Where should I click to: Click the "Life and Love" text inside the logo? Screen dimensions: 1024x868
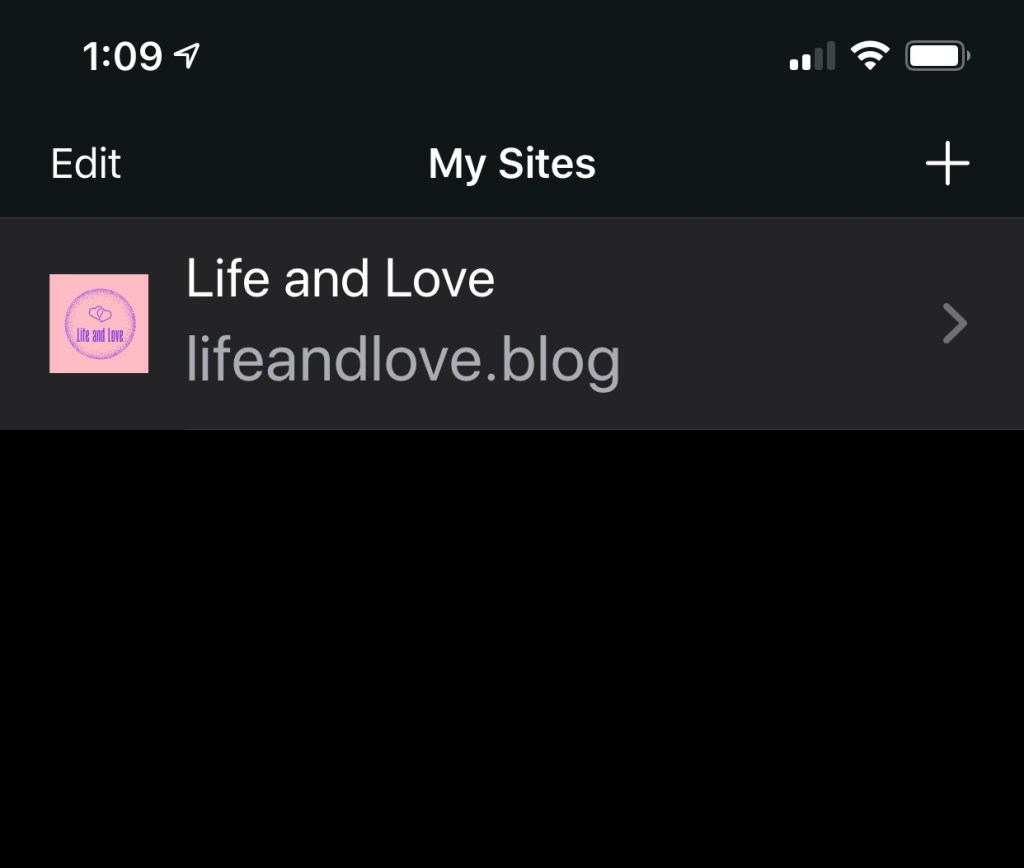(x=100, y=336)
